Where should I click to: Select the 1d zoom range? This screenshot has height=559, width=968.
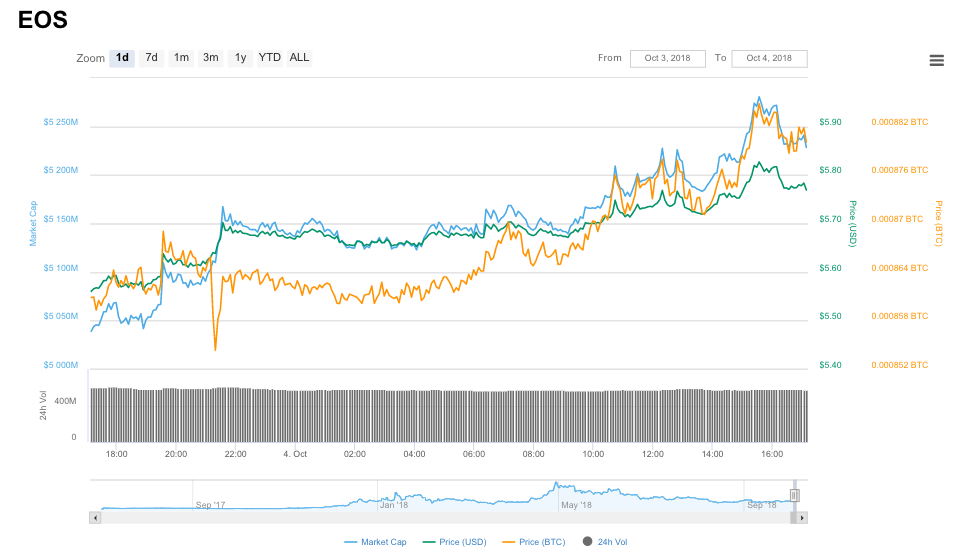[x=122, y=58]
